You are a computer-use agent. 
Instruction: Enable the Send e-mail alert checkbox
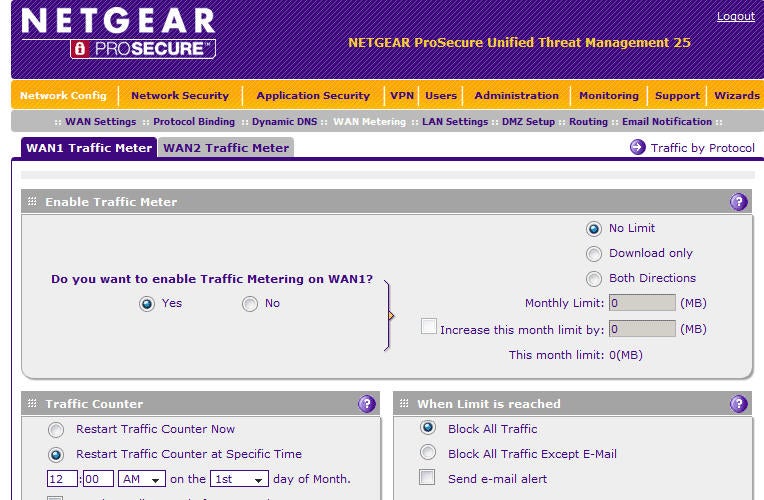(427, 477)
